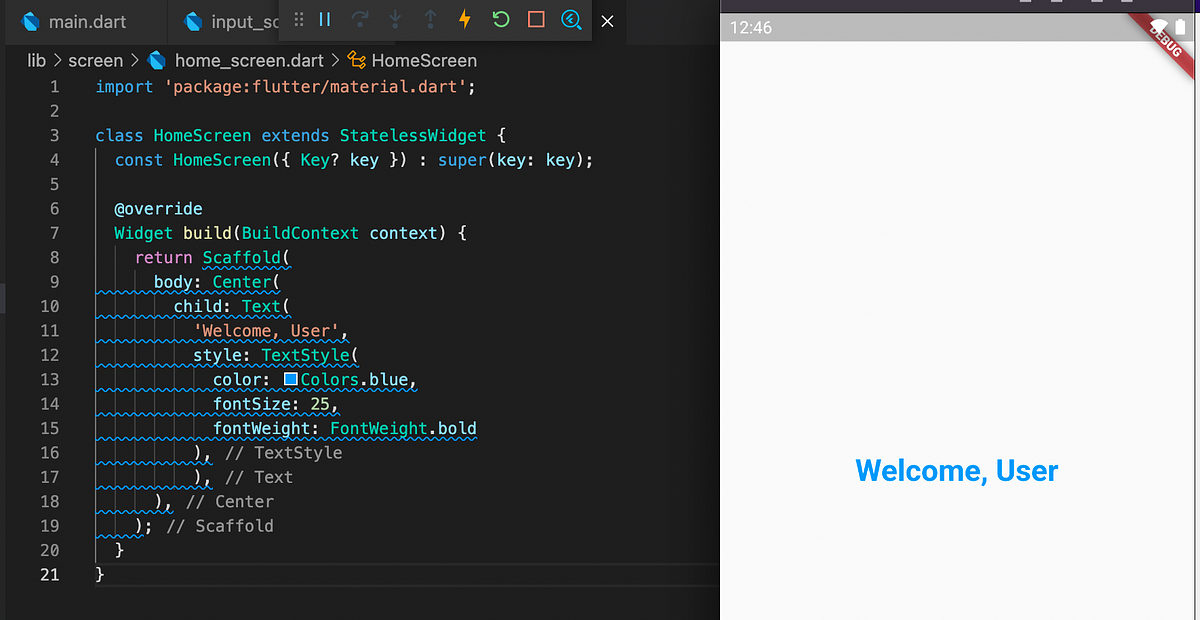
Task: Click line number 11 to set a breakpoint
Action: (x=51, y=330)
